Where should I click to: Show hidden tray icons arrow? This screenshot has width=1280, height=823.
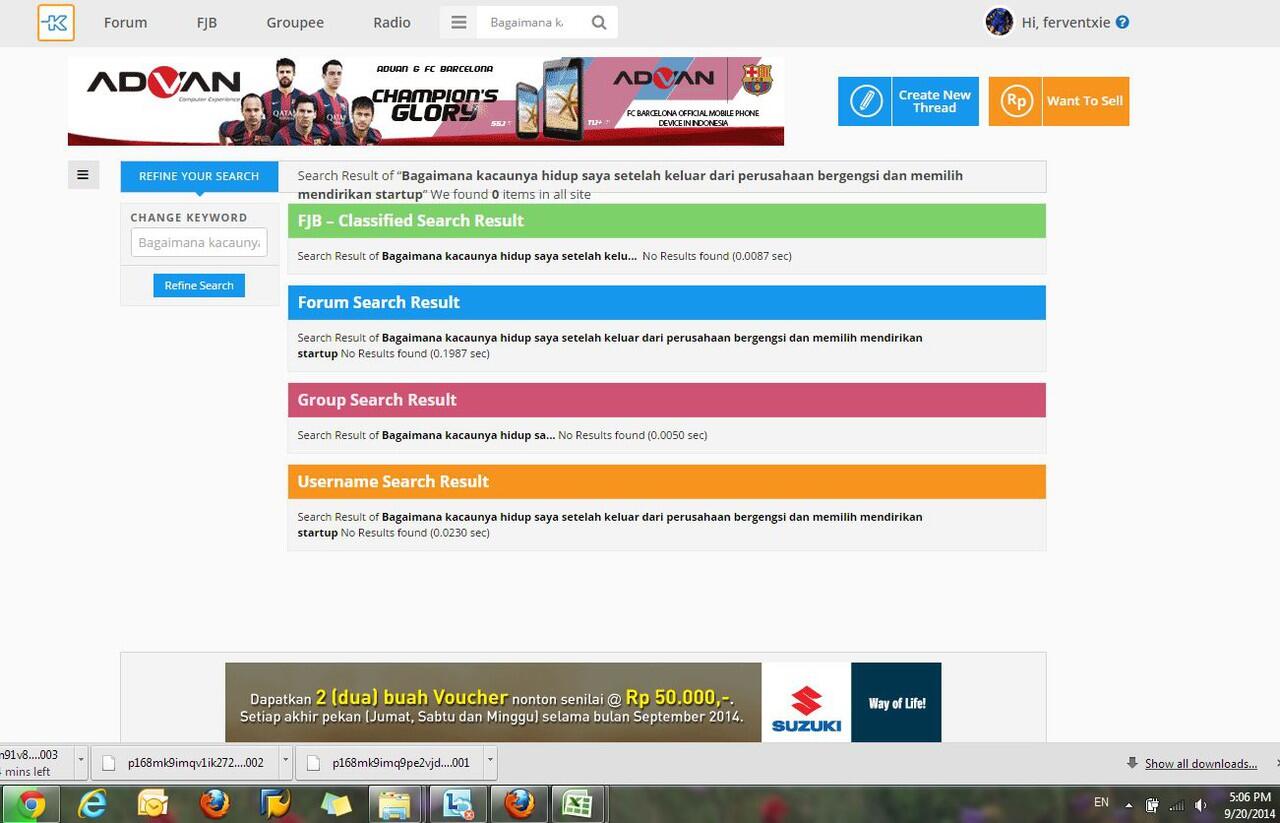(x=1128, y=805)
